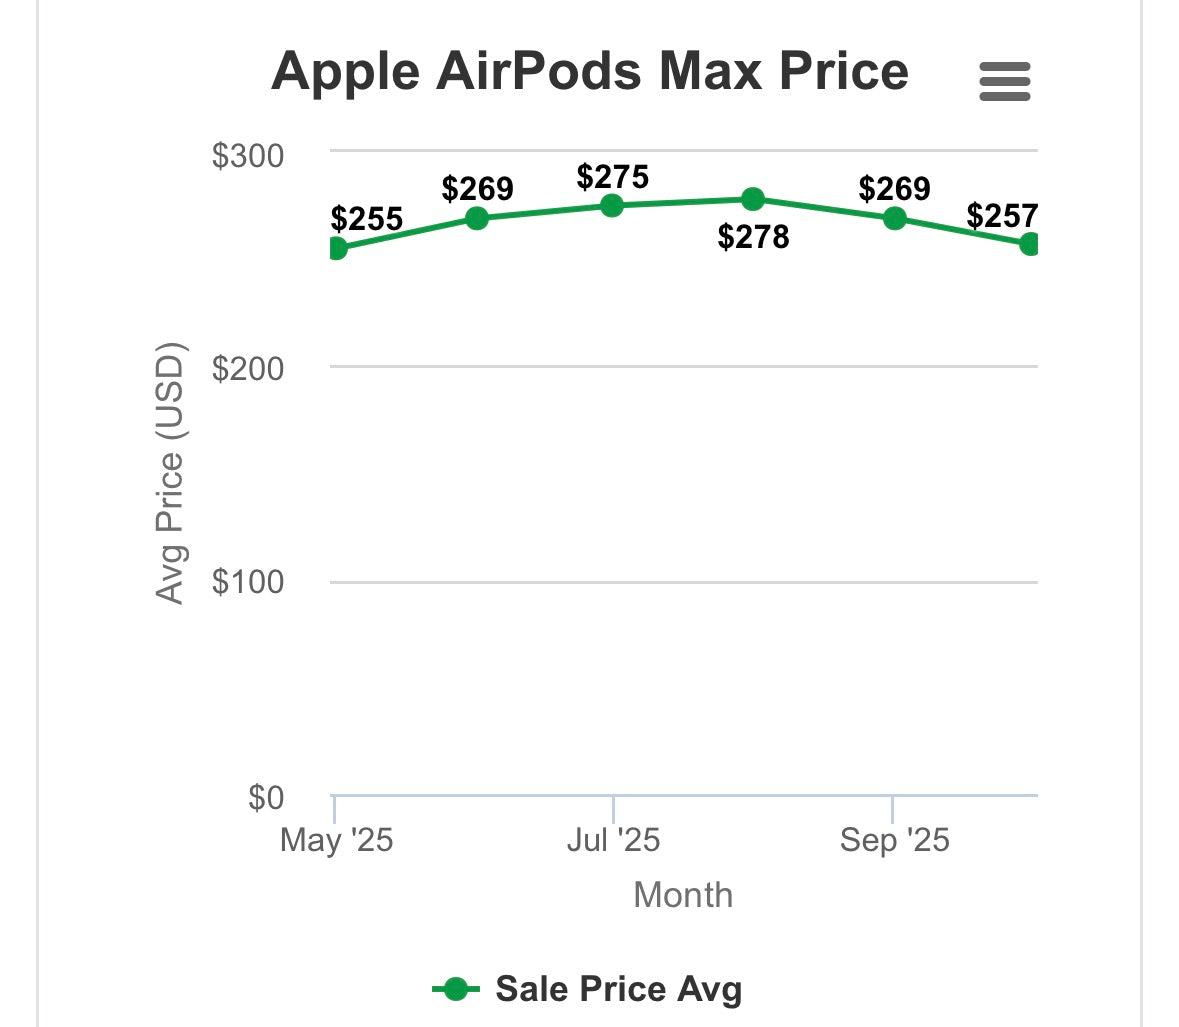Click the Apple AirPods Max Price title

click(x=592, y=72)
